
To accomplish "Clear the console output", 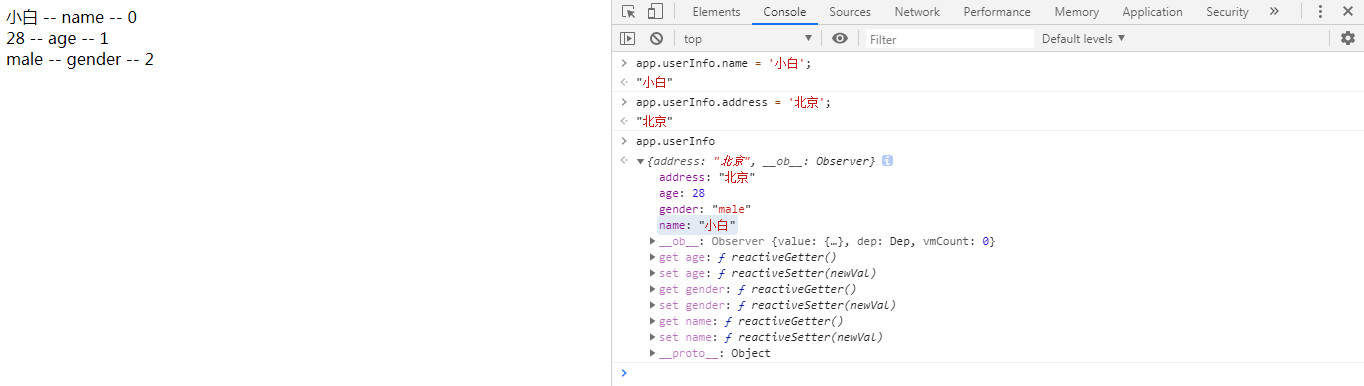I will tap(656, 38).
